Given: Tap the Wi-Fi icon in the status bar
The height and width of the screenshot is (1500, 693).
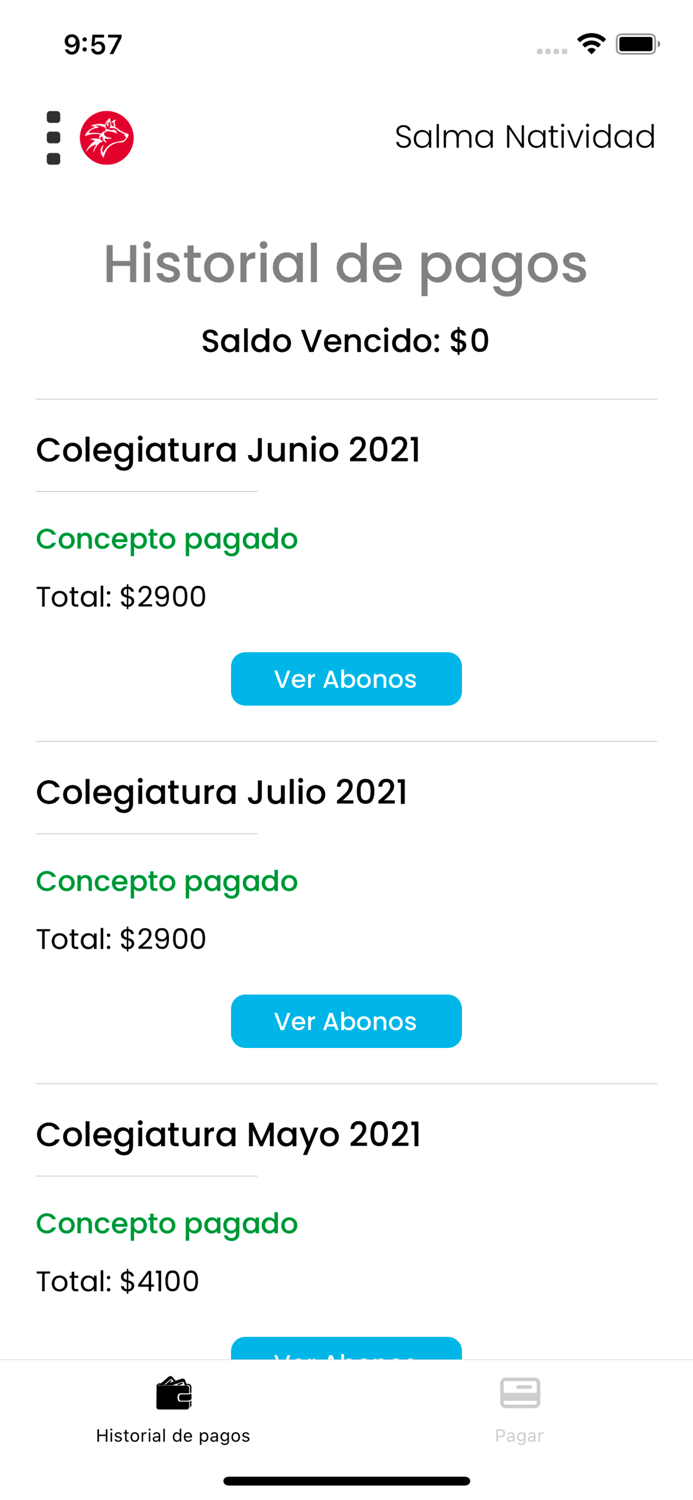Looking at the screenshot, I should click(x=590, y=43).
